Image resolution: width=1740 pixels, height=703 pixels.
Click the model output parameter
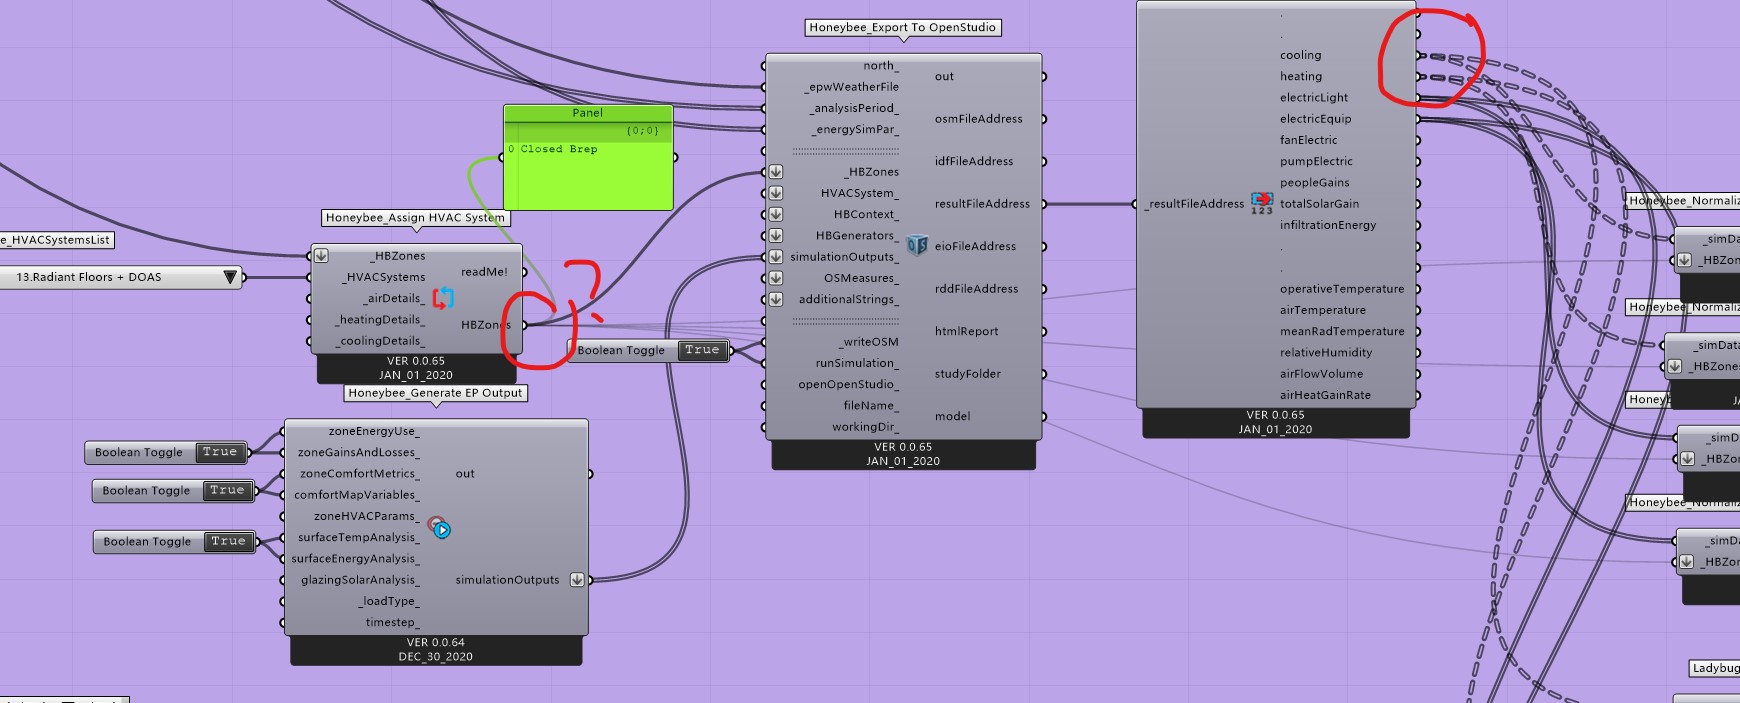952,416
